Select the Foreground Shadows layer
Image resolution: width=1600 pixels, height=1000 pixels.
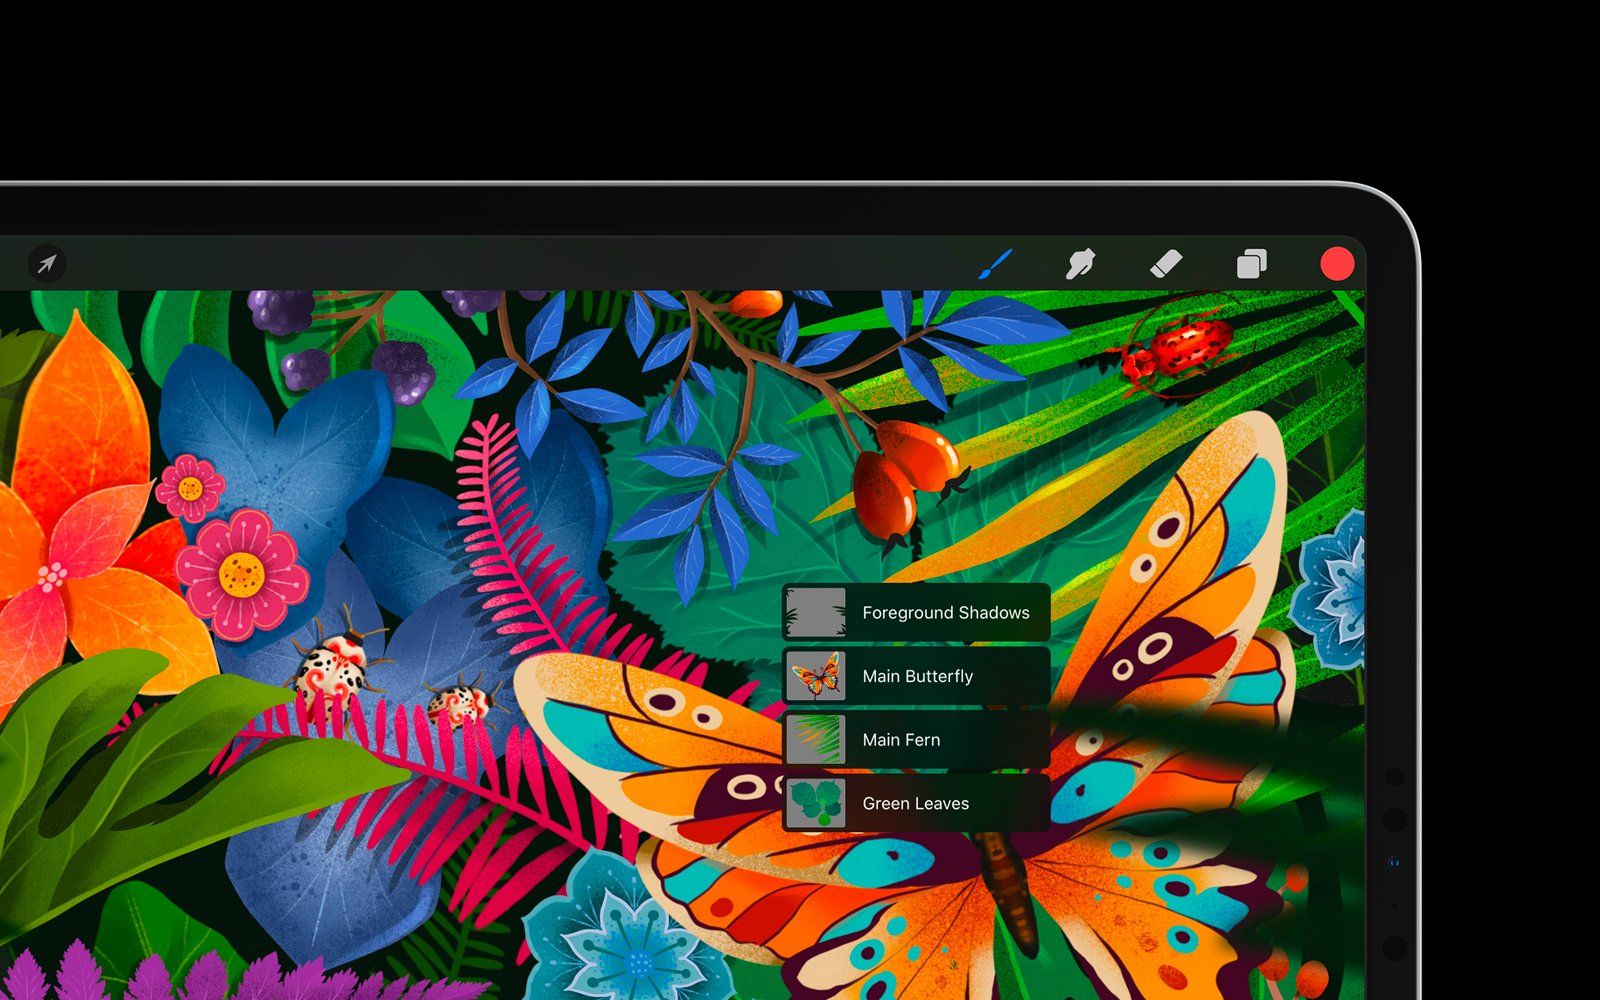(916, 612)
